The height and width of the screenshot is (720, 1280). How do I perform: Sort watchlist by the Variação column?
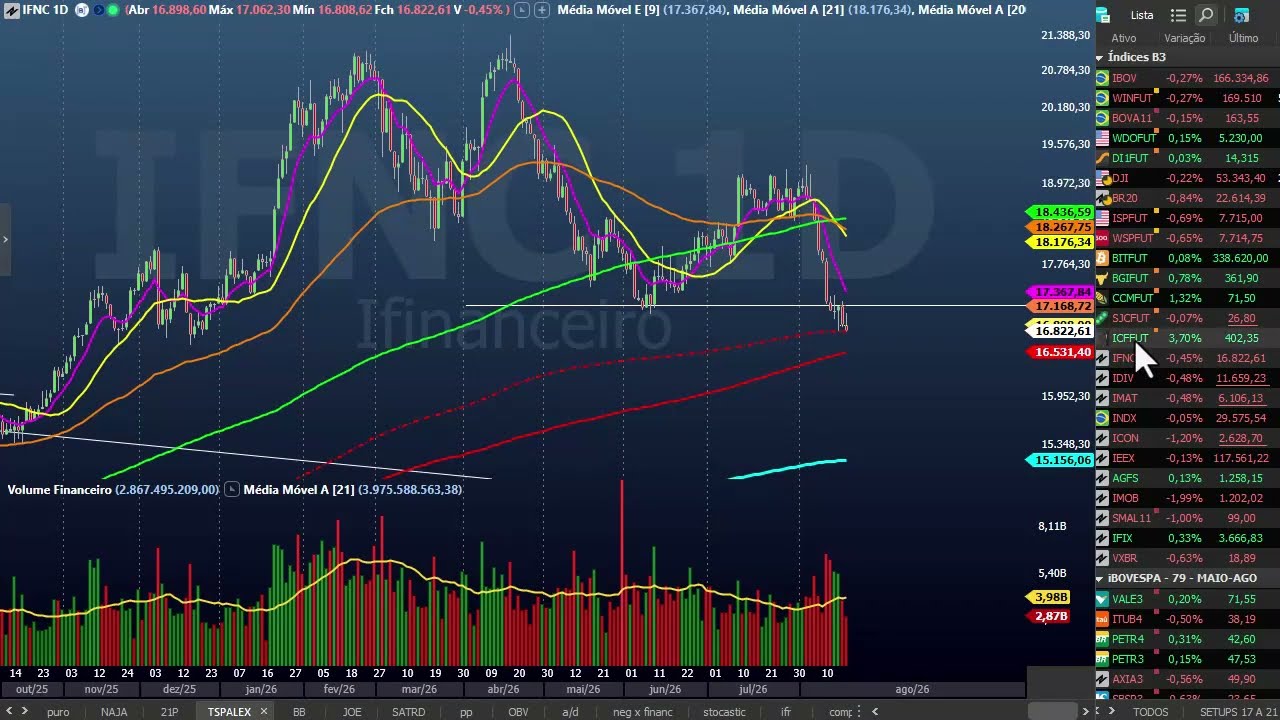(1185, 38)
